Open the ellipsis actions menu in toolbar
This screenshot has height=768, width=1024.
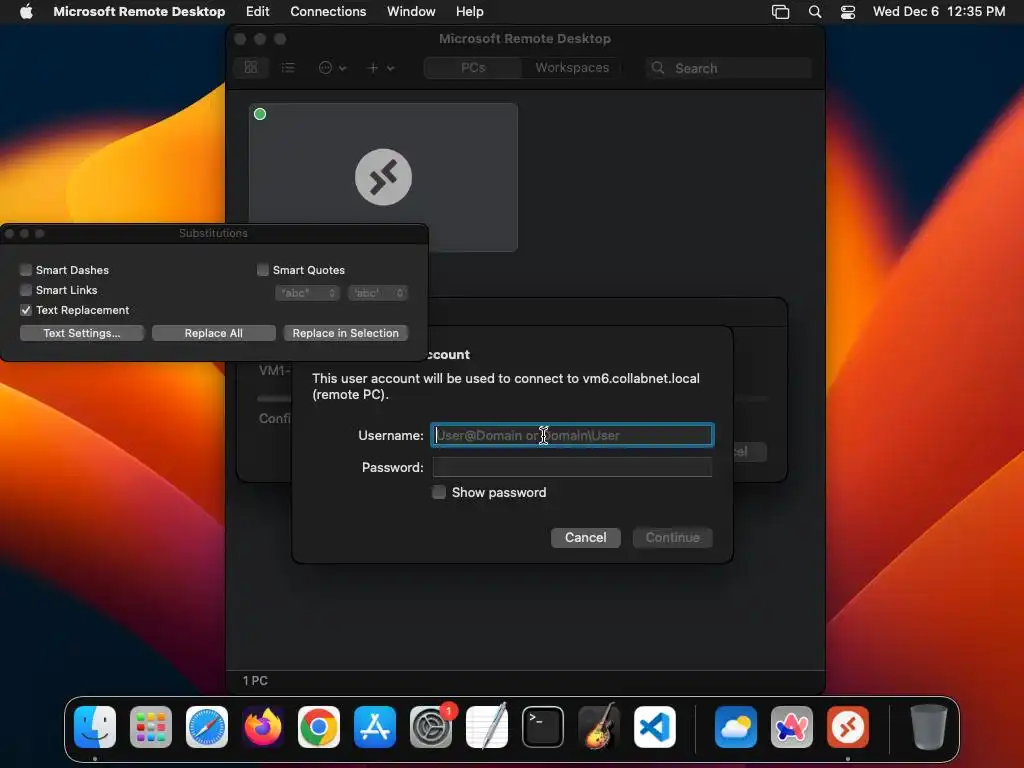(x=332, y=67)
